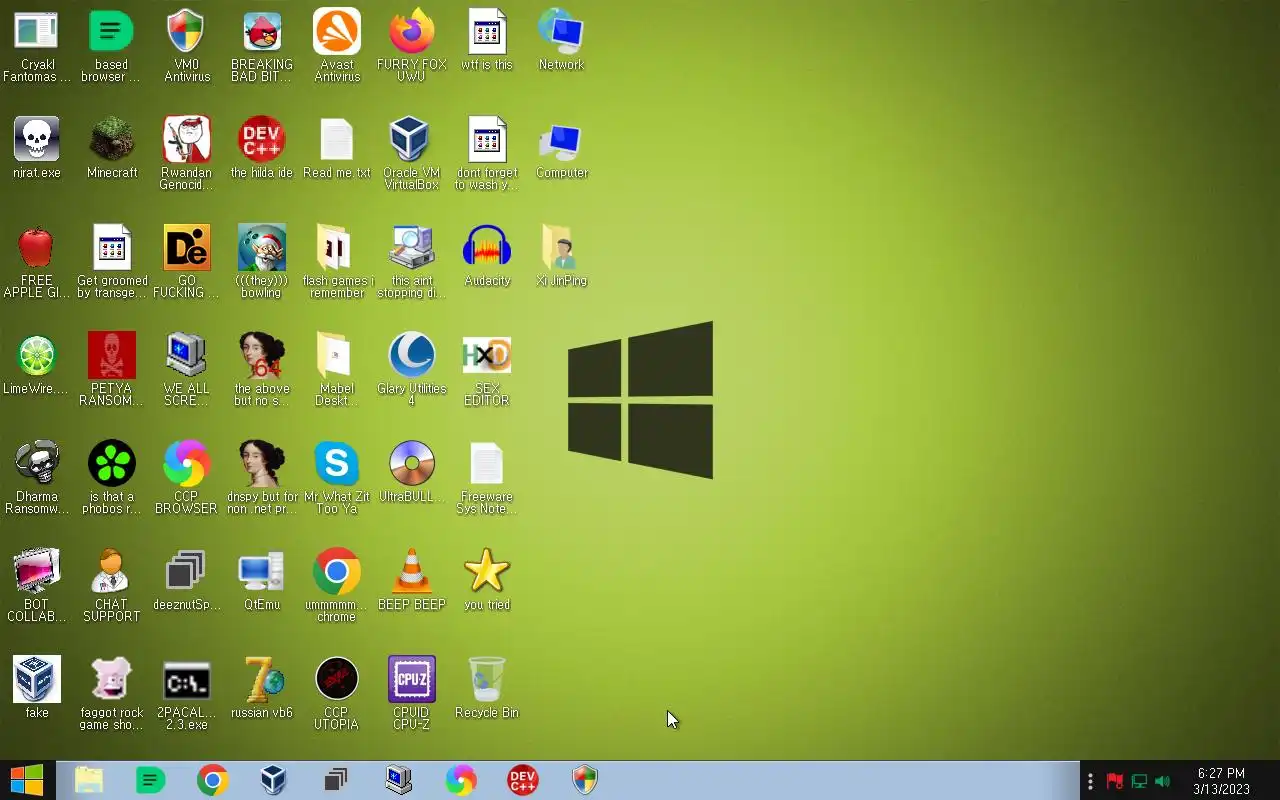Image resolution: width=1280 pixels, height=800 pixels.
Task: Open the shield icon on the taskbar
Action: [585, 780]
